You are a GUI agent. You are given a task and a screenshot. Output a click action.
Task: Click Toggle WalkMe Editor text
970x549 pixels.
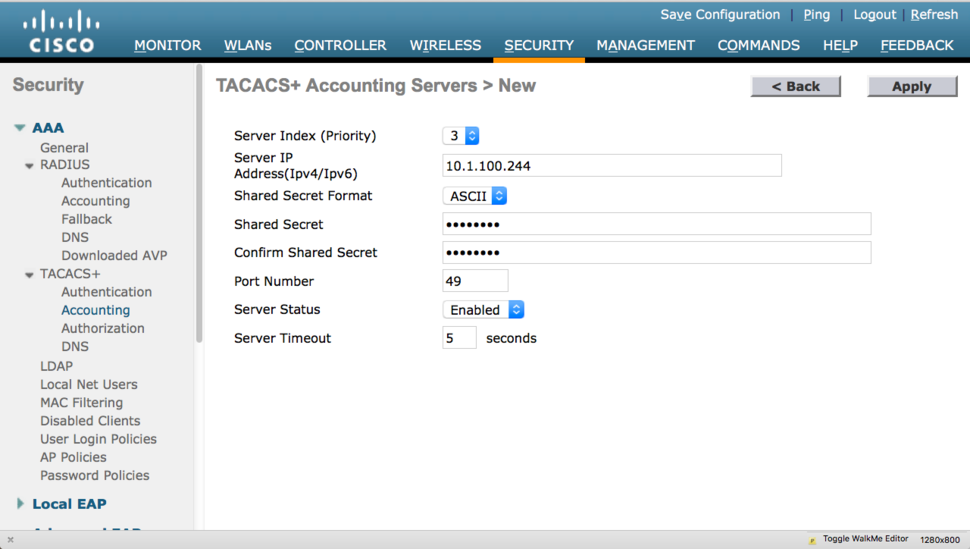pos(865,539)
